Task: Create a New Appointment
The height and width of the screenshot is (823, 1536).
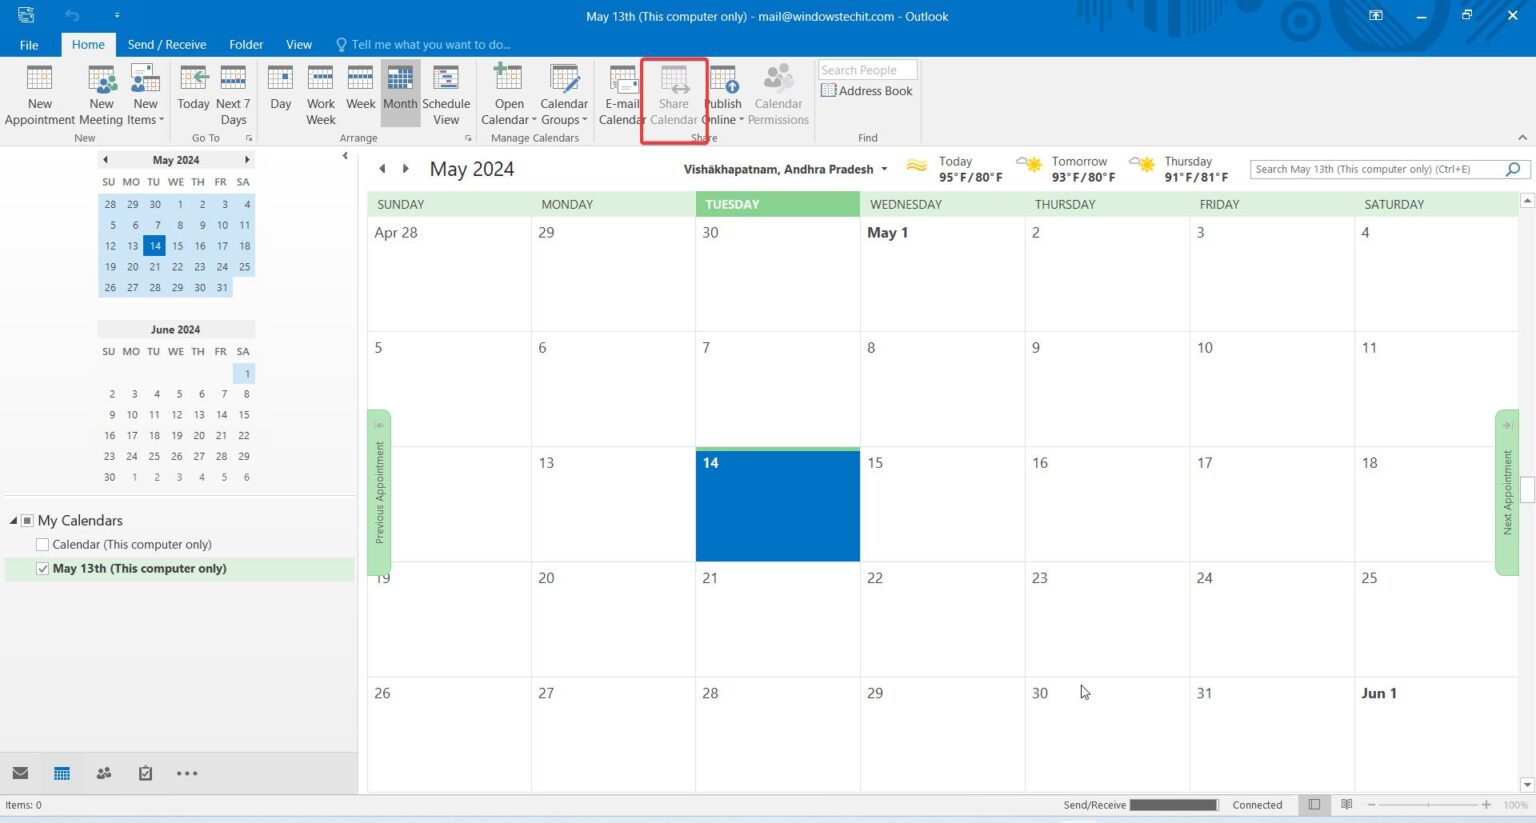Action: [x=39, y=93]
